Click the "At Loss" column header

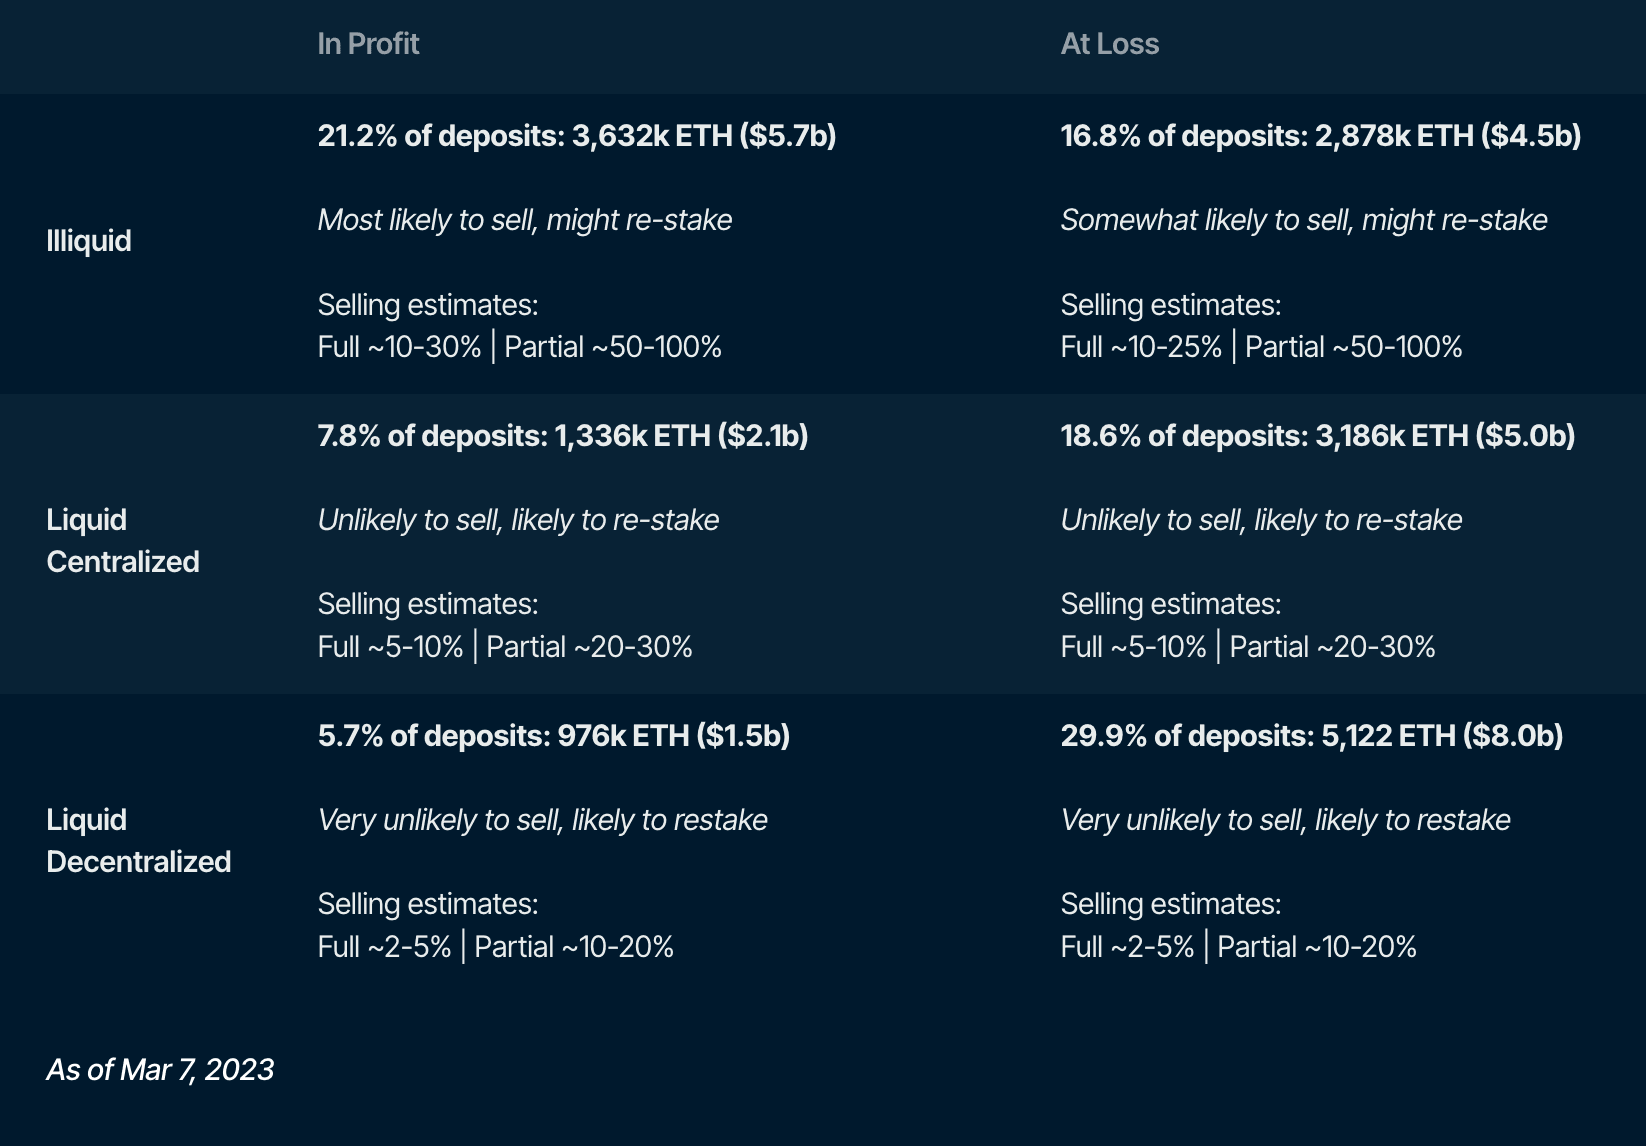pyautogui.click(x=1109, y=44)
